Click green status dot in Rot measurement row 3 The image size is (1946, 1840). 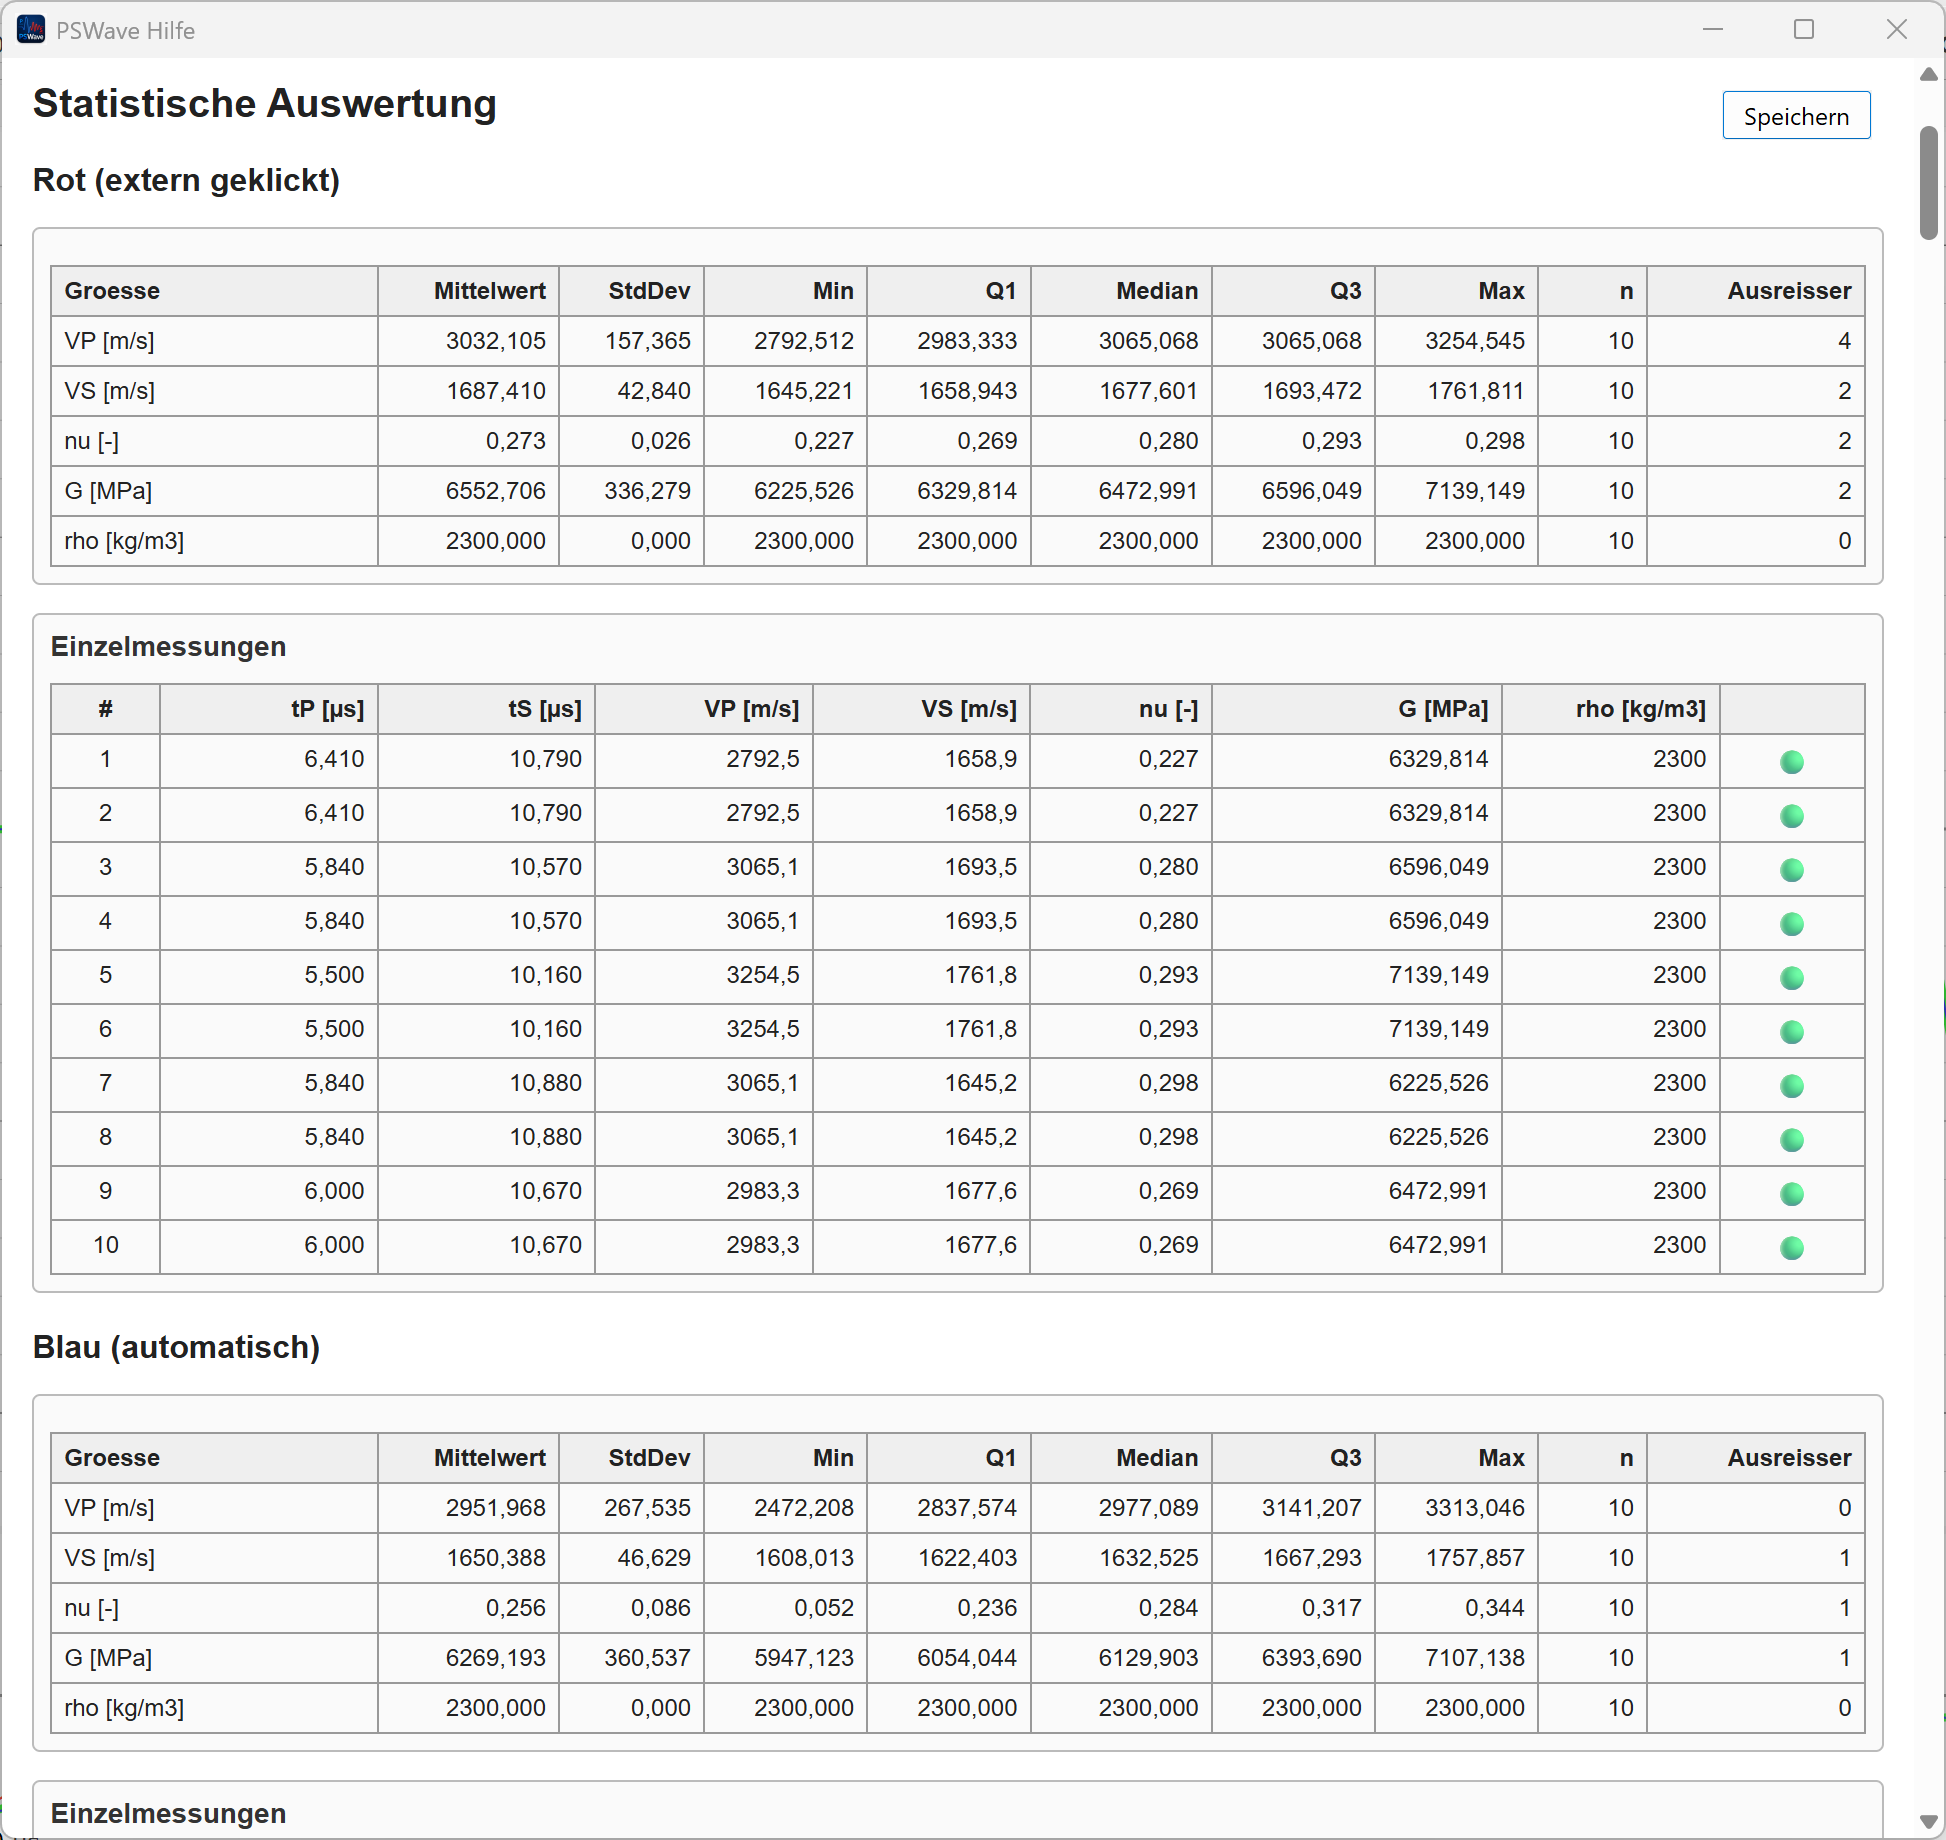click(x=1792, y=870)
